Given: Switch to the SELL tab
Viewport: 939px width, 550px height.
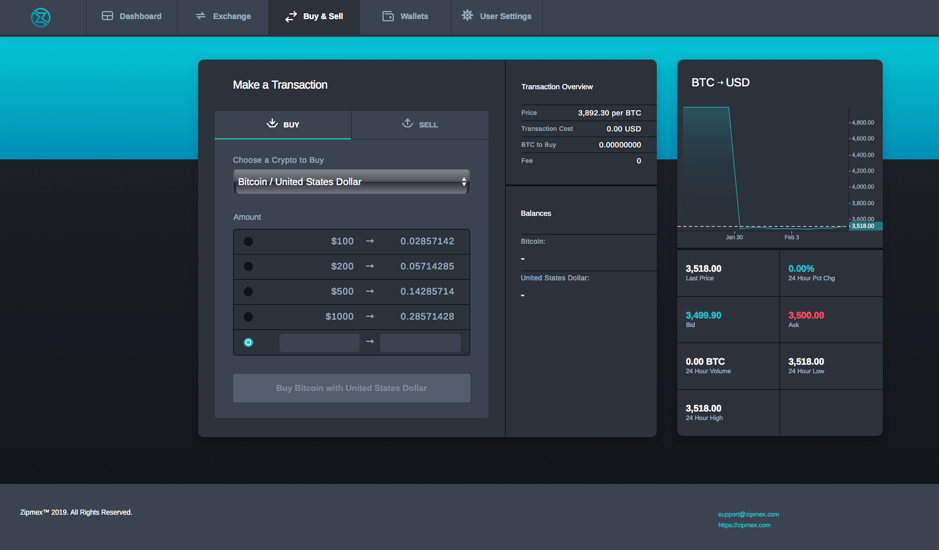Looking at the screenshot, I should (420, 125).
